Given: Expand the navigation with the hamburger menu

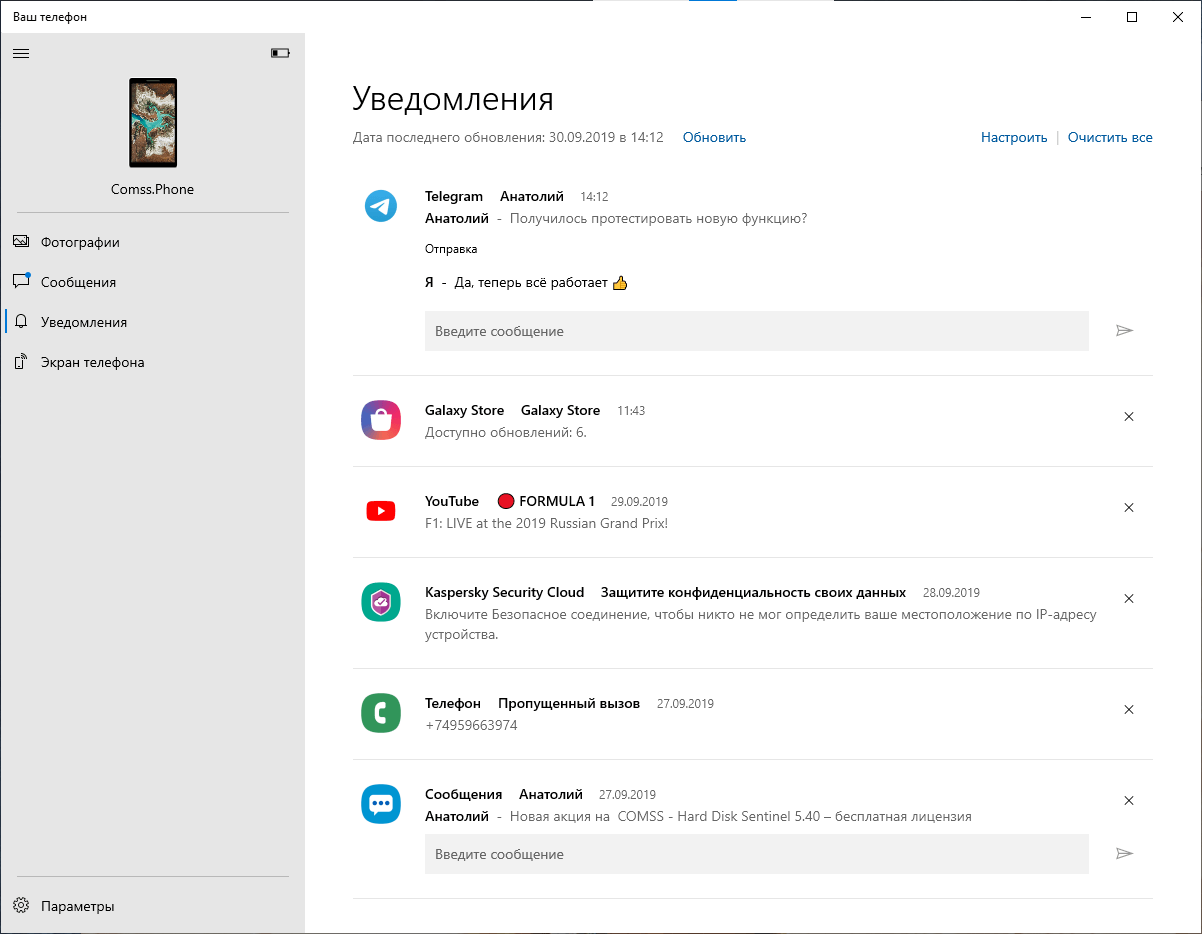Looking at the screenshot, I should pos(21,54).
